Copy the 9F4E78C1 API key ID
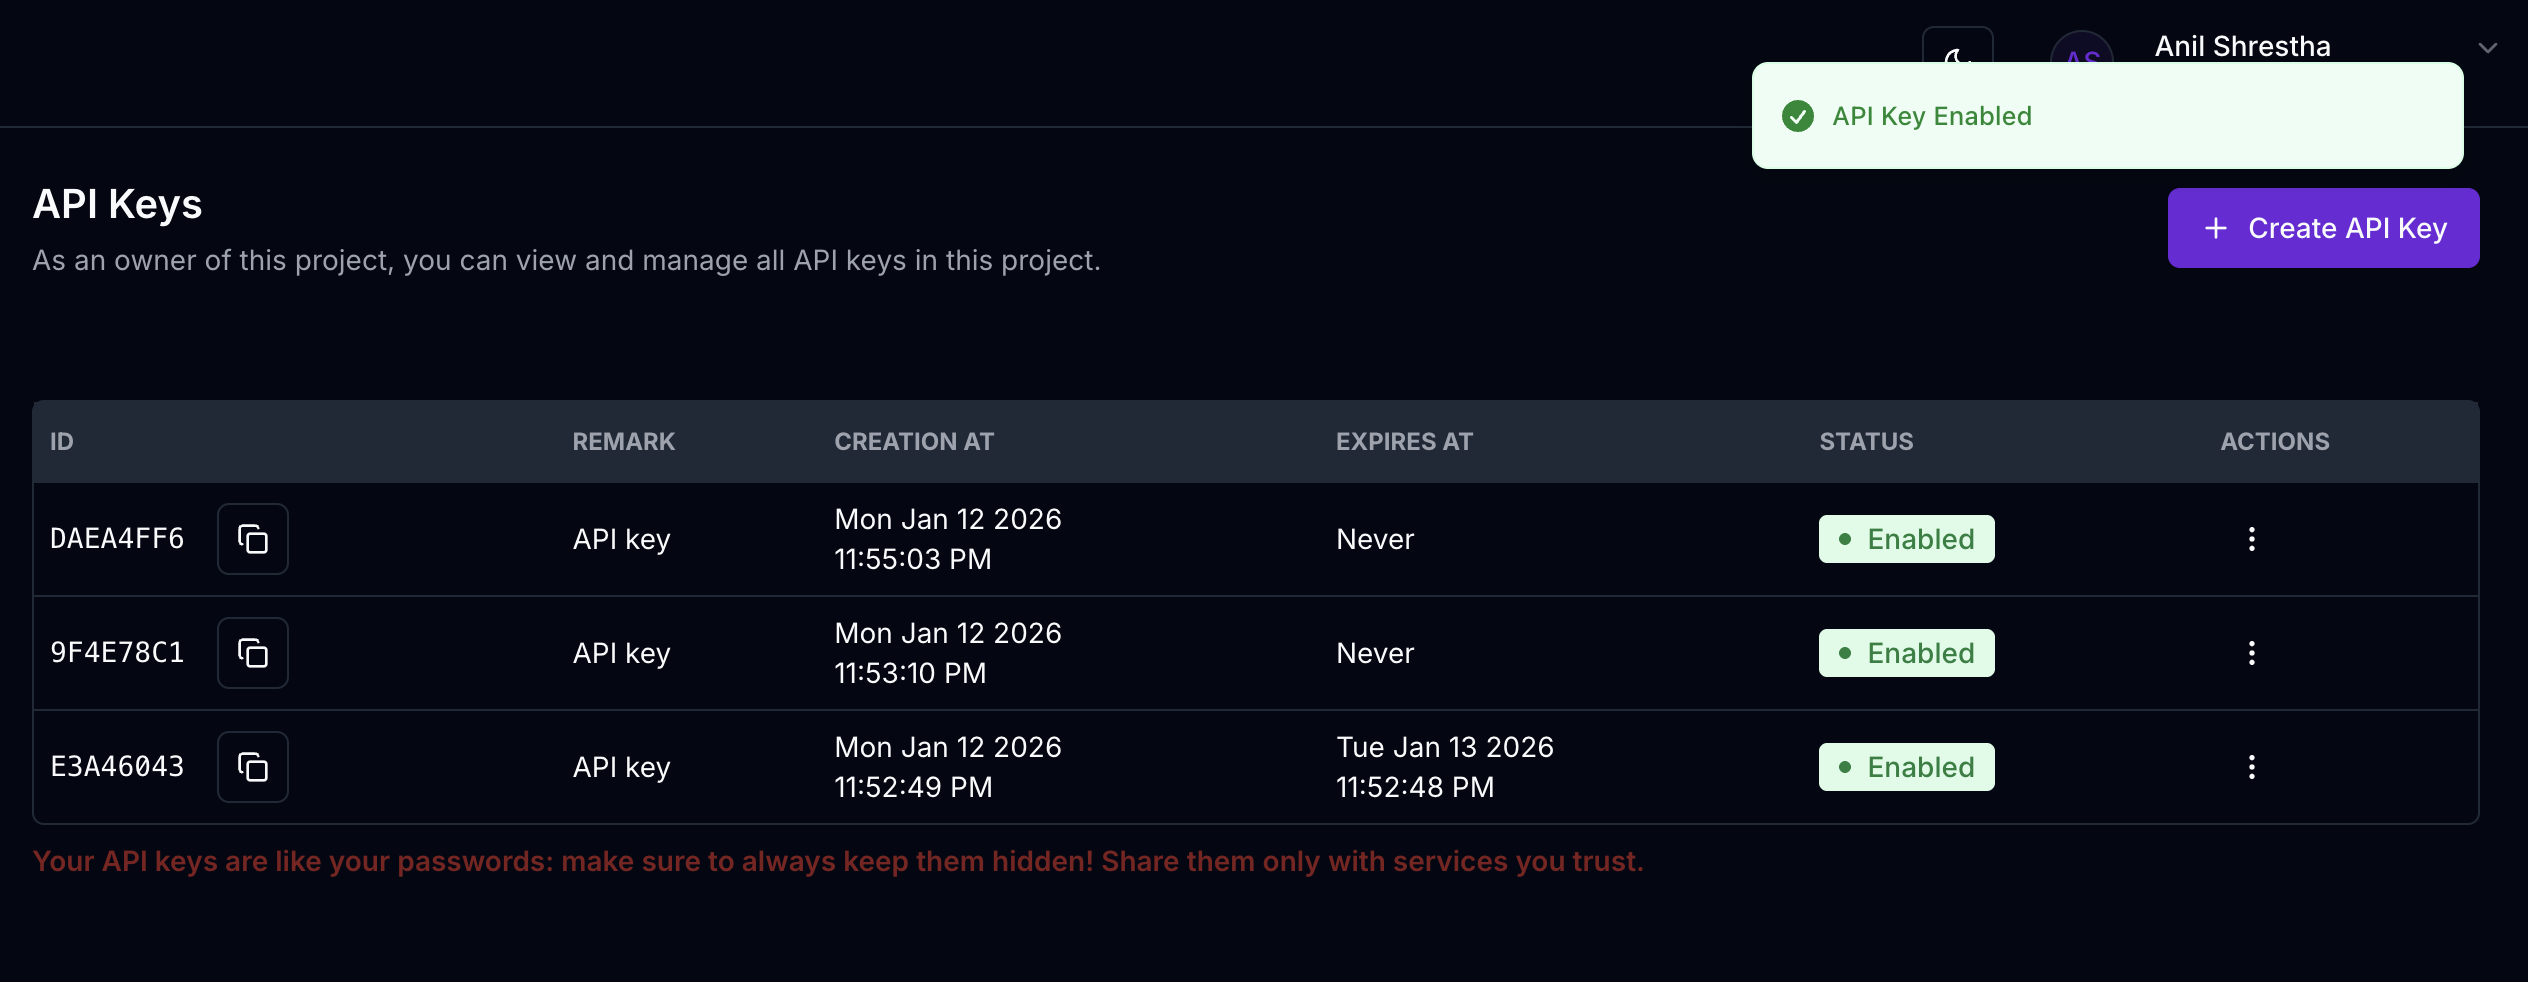The width and height of the screenshot is (2528, 982). click(253, 653)
